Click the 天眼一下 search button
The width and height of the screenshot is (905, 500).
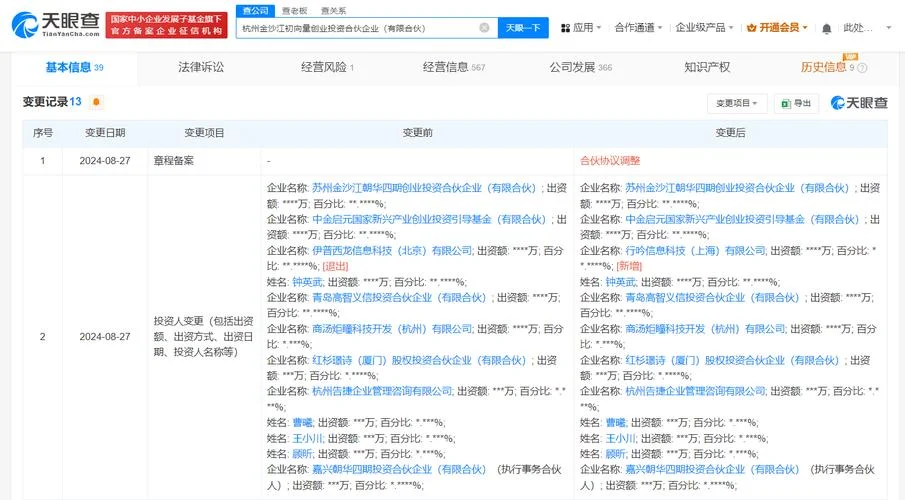(x=523, y=28)
